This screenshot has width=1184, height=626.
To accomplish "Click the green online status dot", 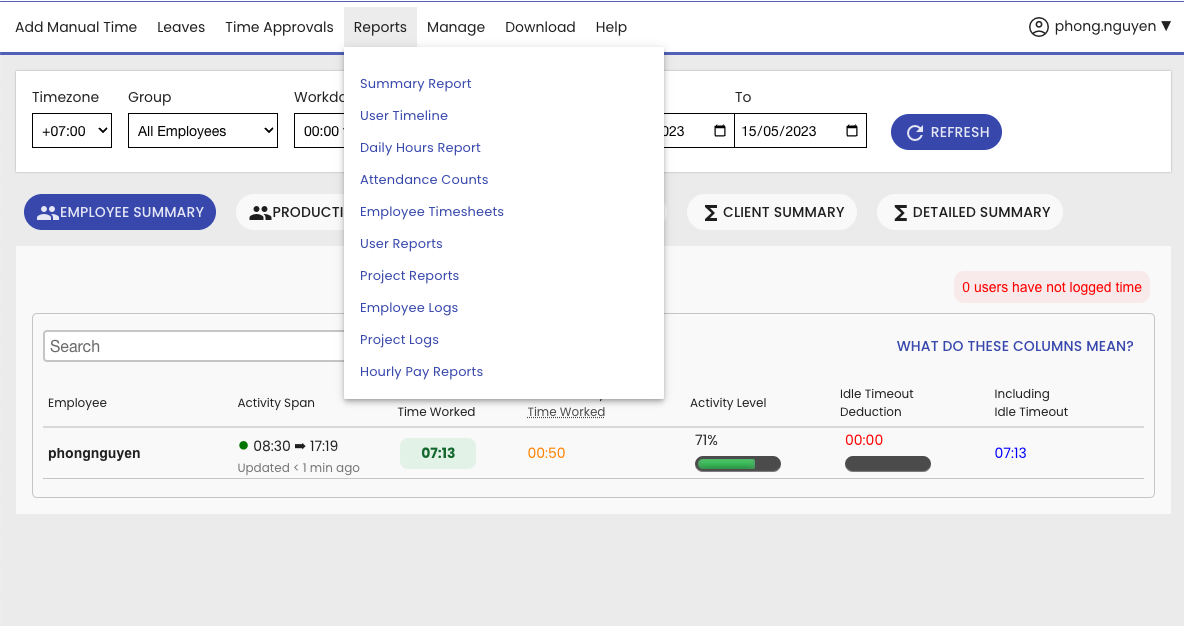I will tap(243, 445).
